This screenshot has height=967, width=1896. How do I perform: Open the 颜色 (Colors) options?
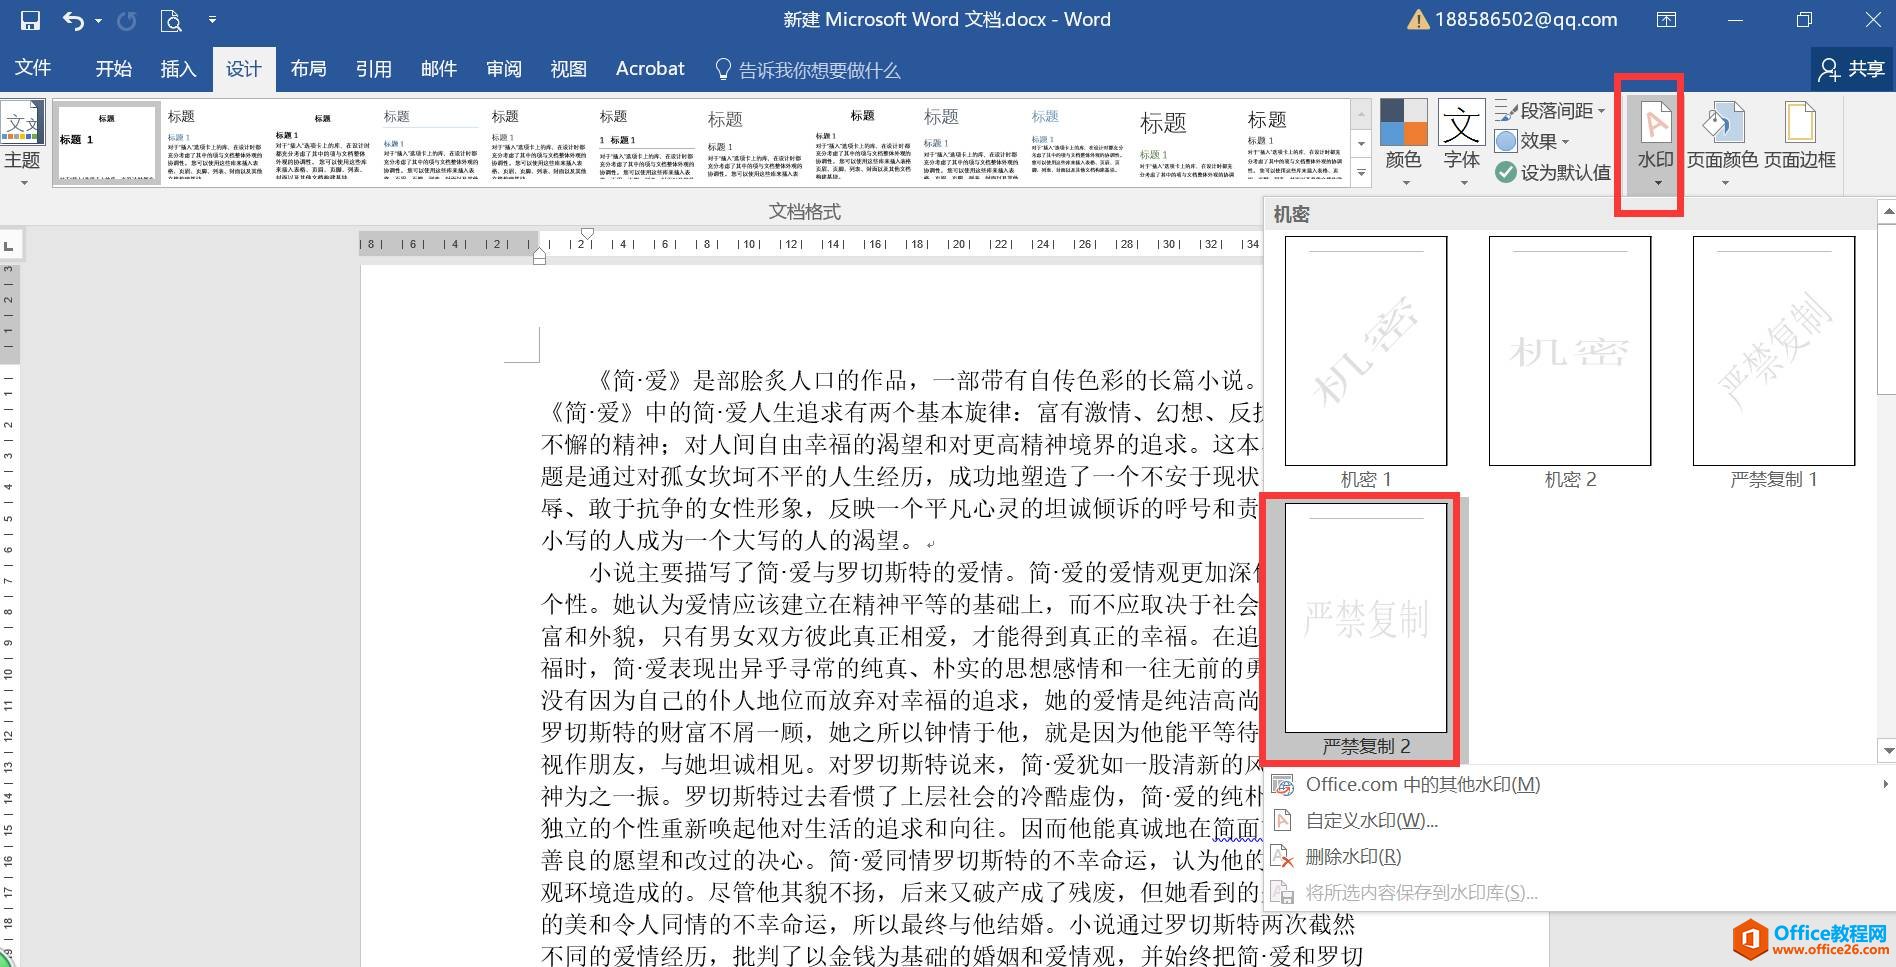1404,140
